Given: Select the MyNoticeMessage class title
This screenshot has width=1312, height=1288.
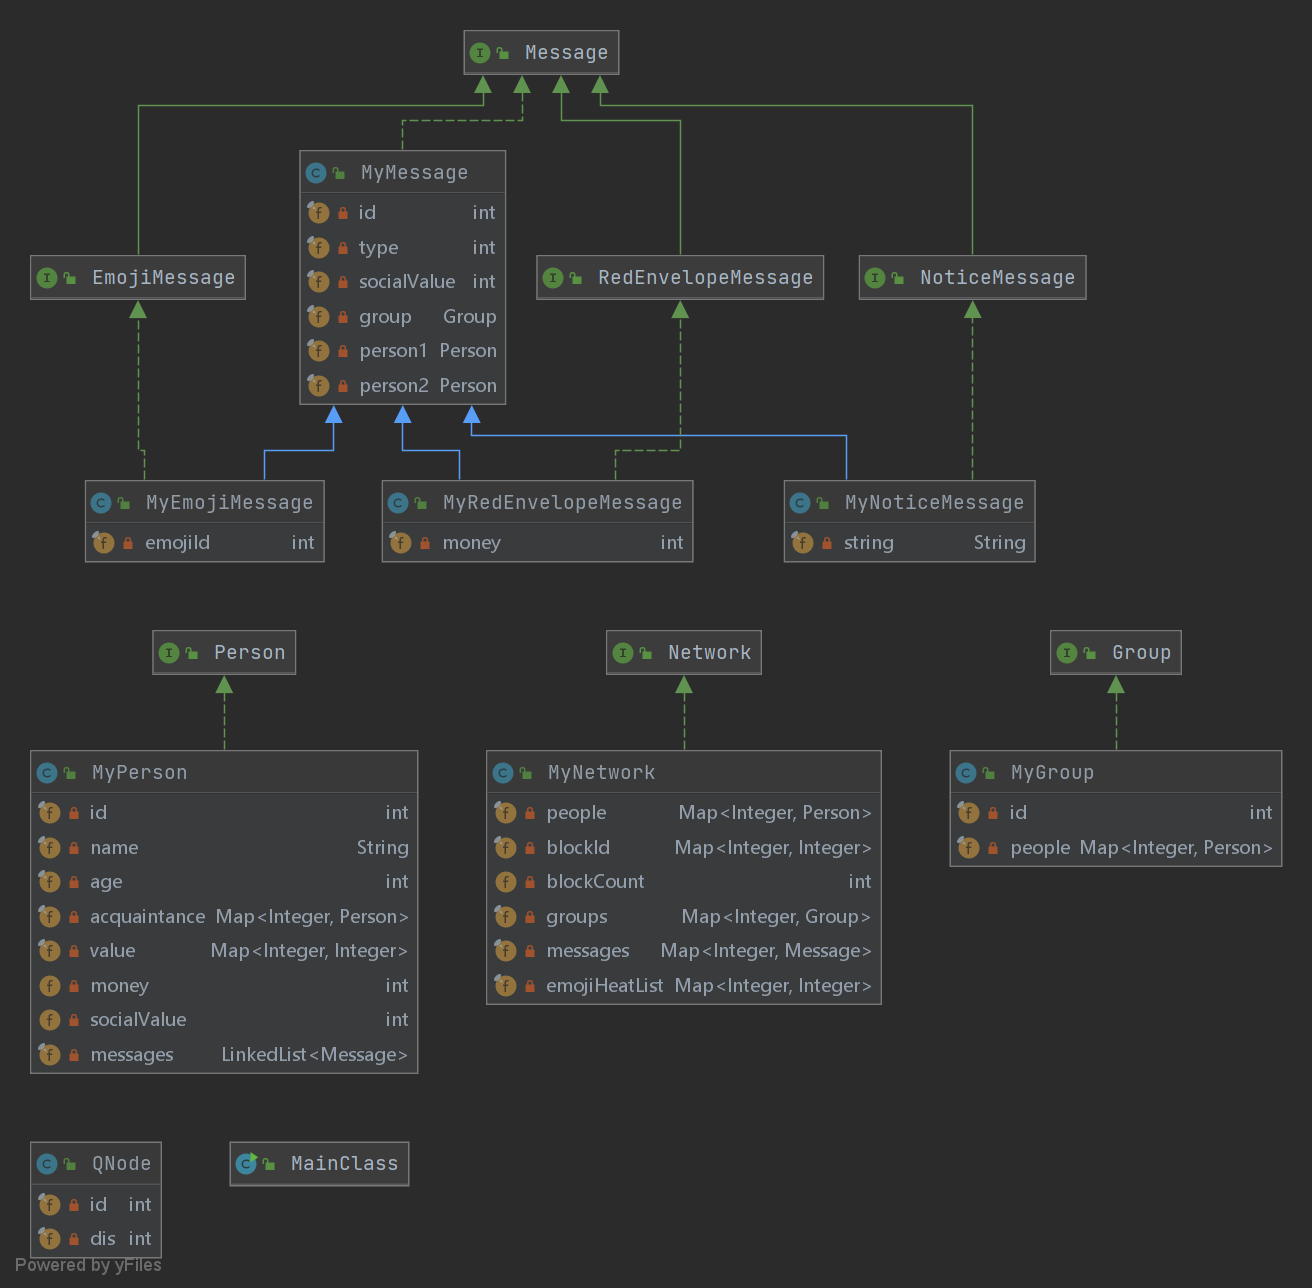Looking at the screenshot, I should pyautogui.click(x=935, y=503).
